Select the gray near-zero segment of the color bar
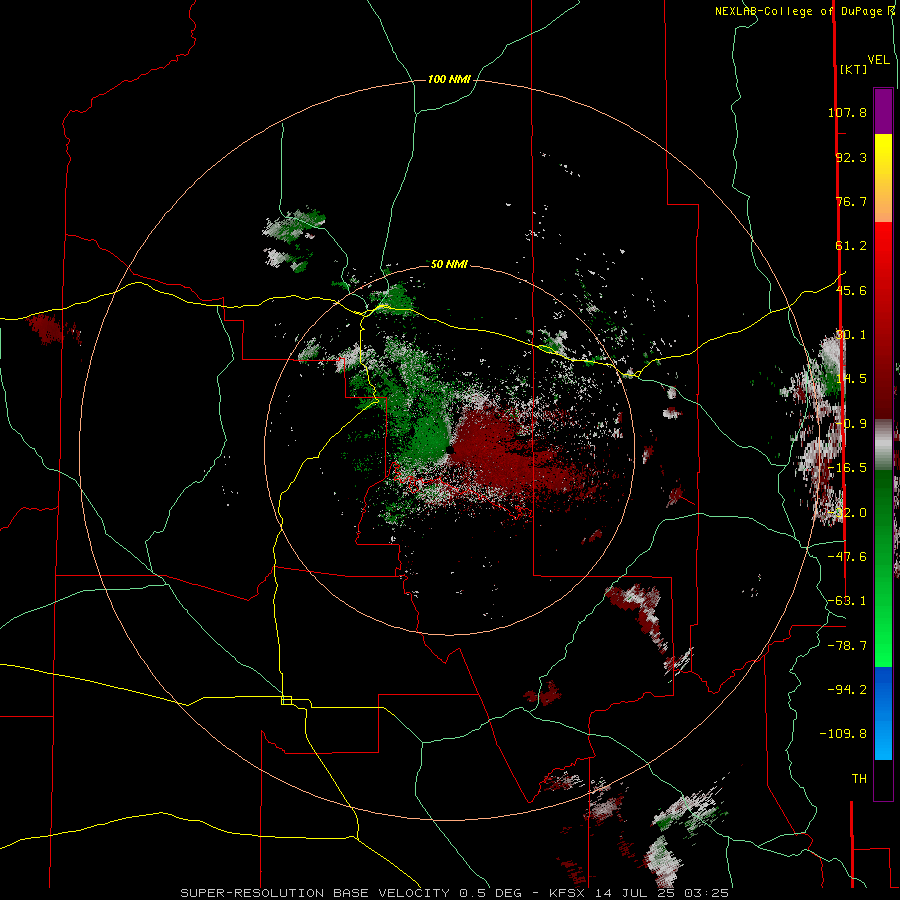 click(x=883, y=444)
